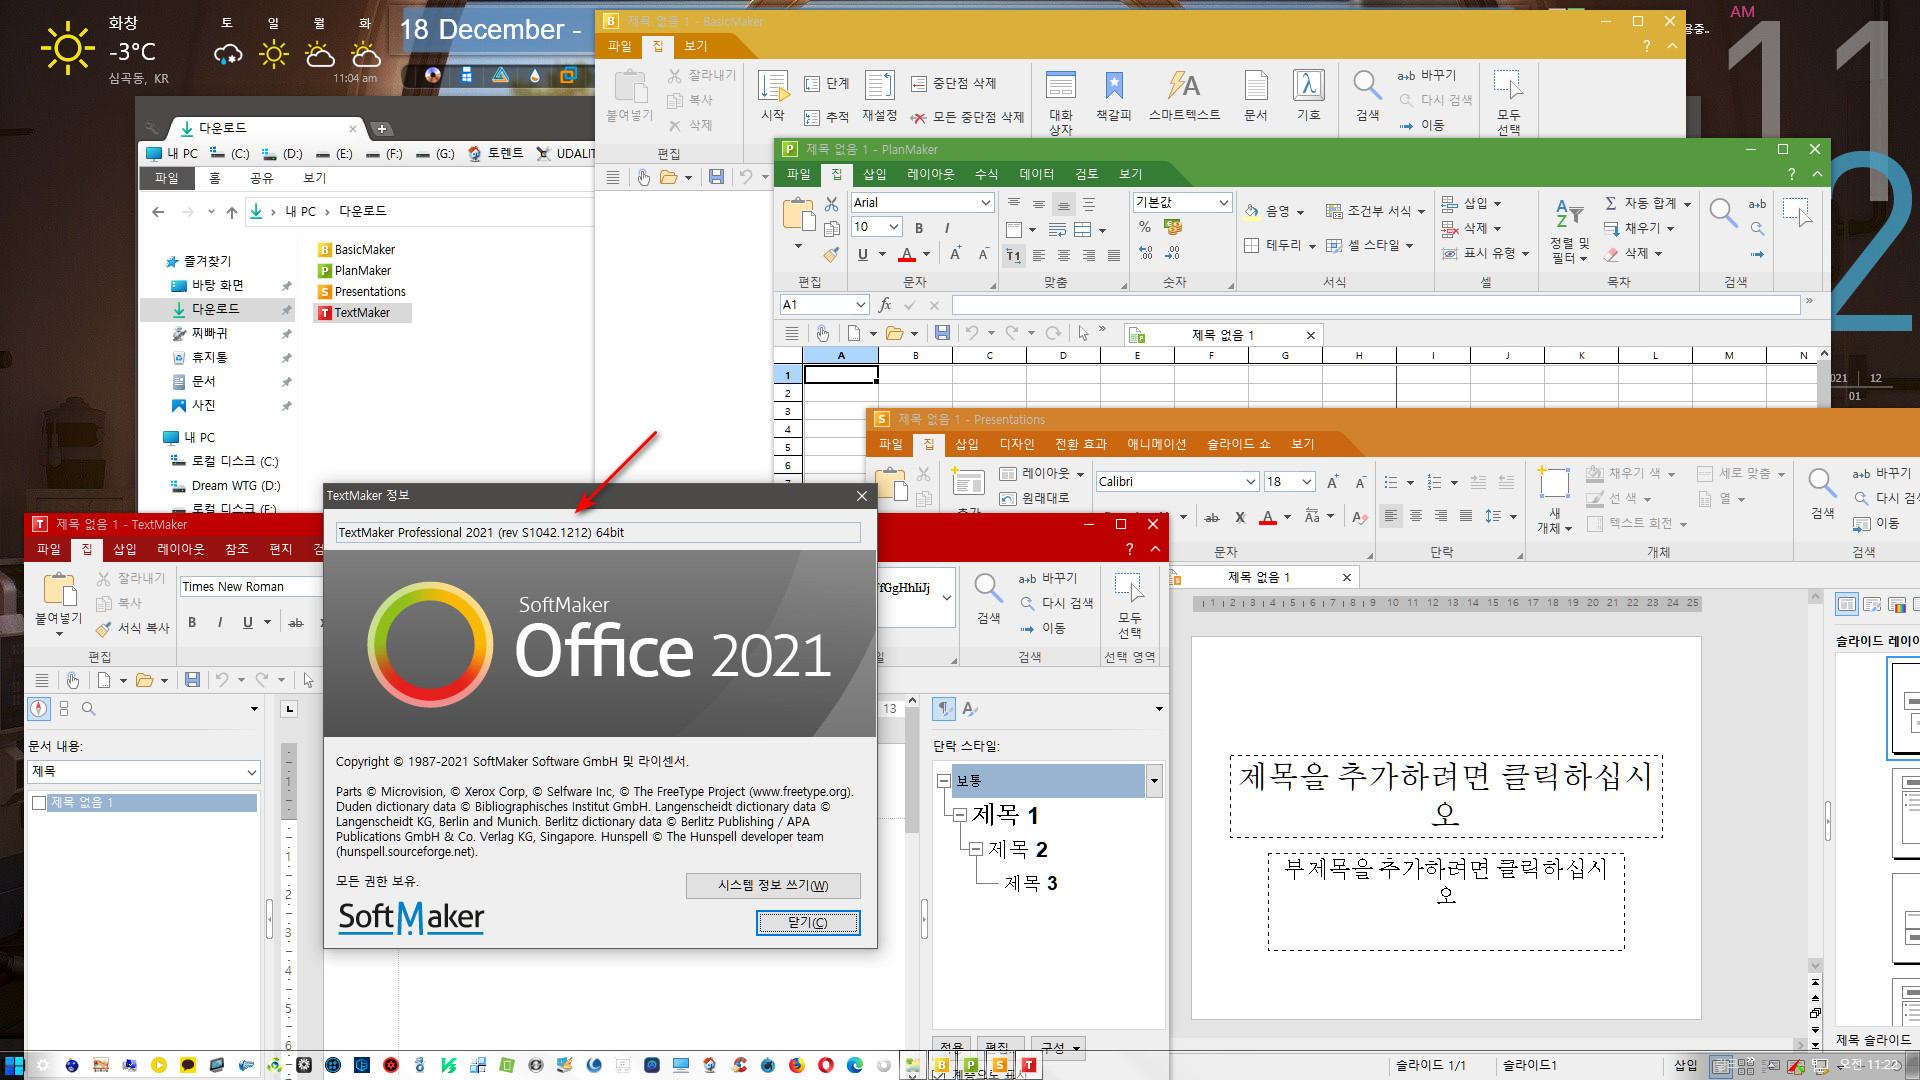Viewport: 1920px width, 1080px height.
Task: Open the 보통 style dropdown arrow
Action: coord(1154,781)
